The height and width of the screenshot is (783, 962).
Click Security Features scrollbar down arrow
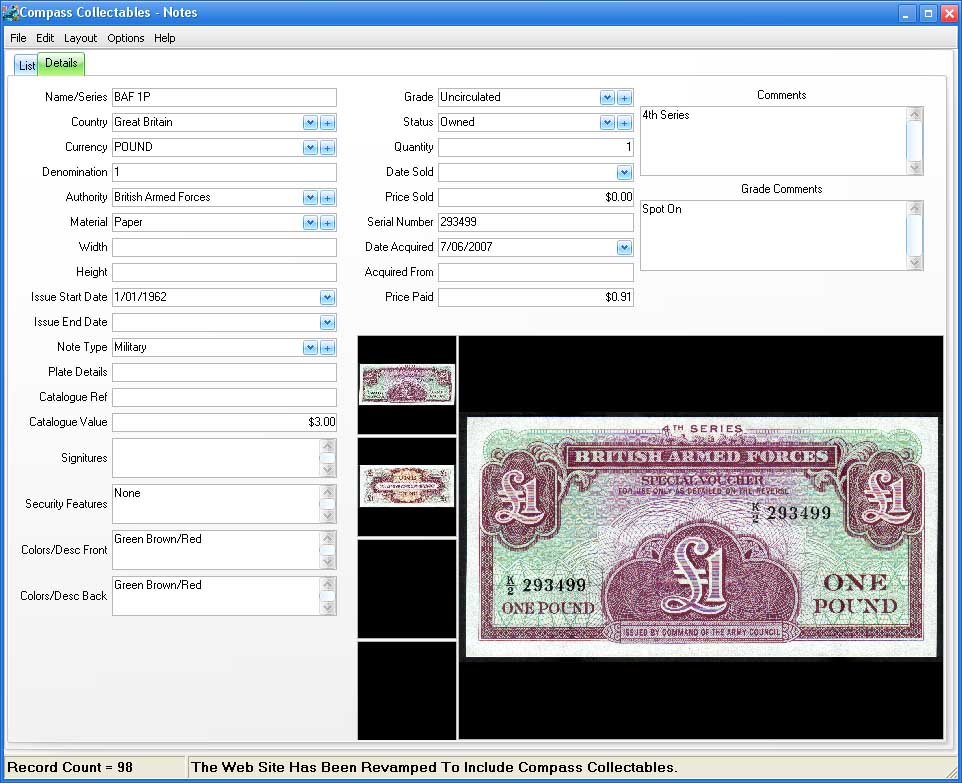click(328, 516)
